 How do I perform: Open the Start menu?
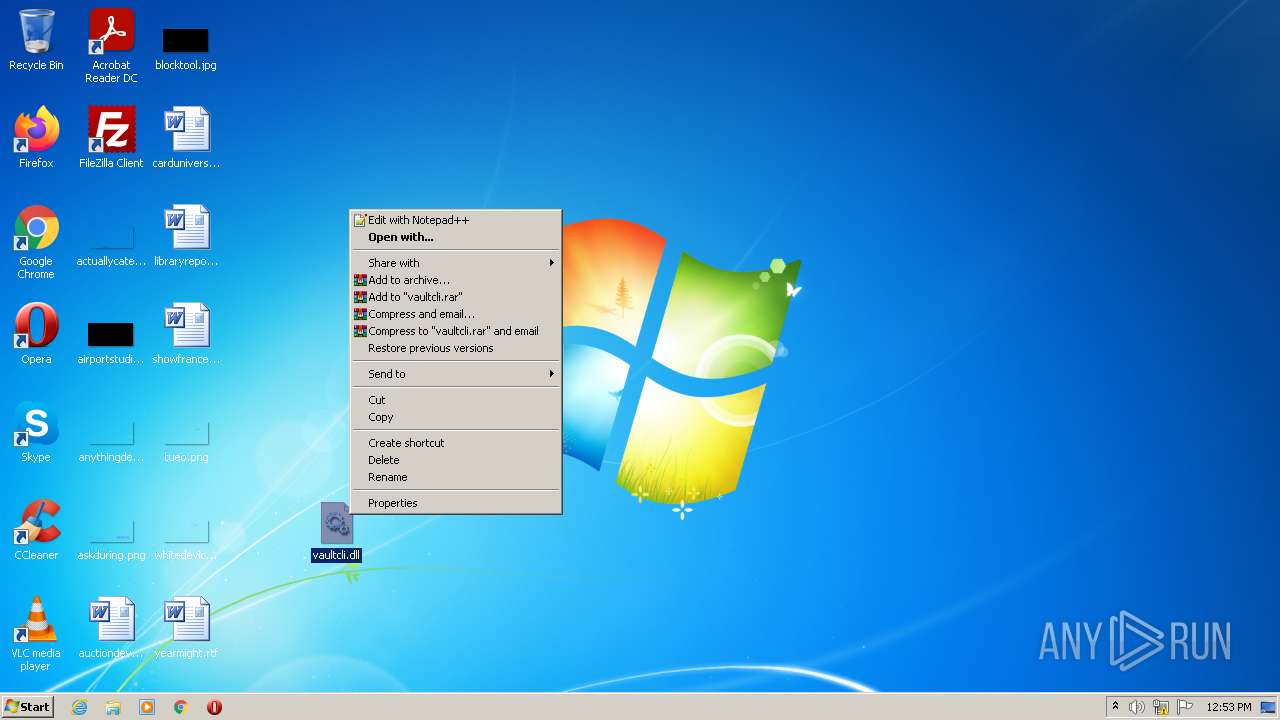click(x=27, y=706)
